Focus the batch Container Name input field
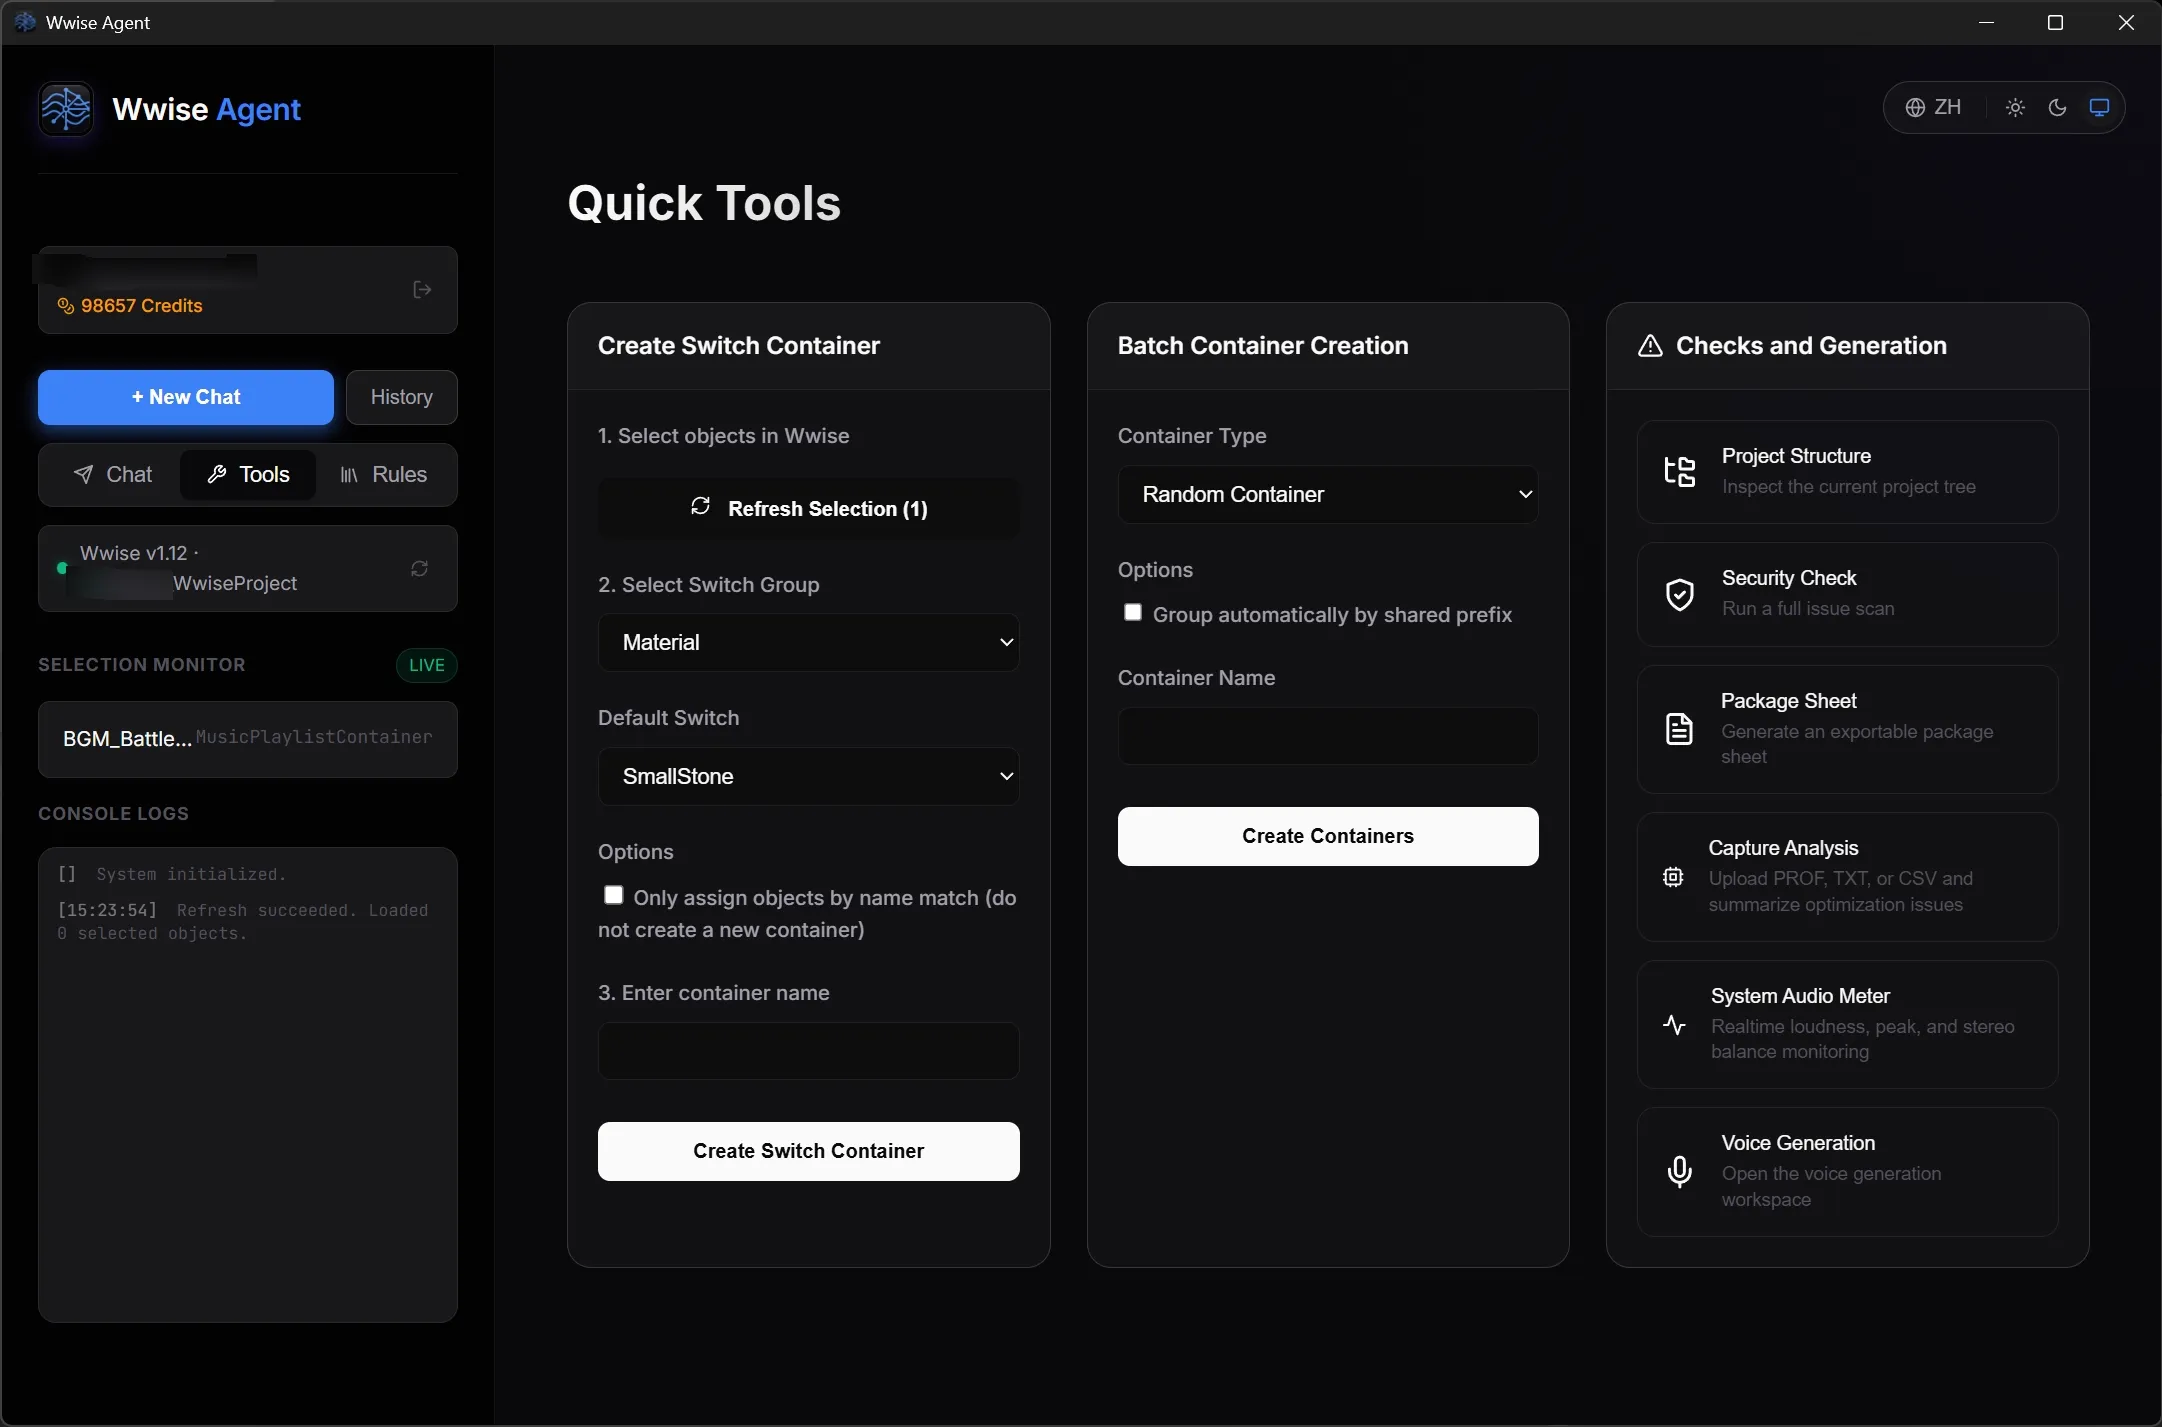The image size is (2162, 1427). point(1328,736)
